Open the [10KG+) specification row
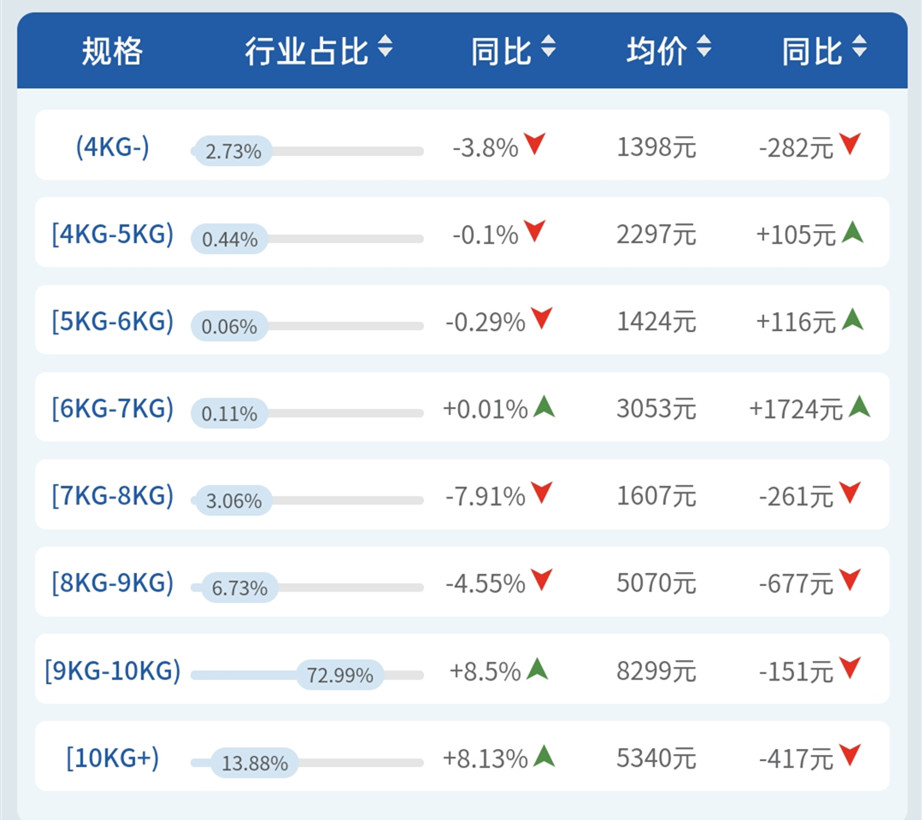The width and height of the screenshot is (922, 820). (112, 758)
